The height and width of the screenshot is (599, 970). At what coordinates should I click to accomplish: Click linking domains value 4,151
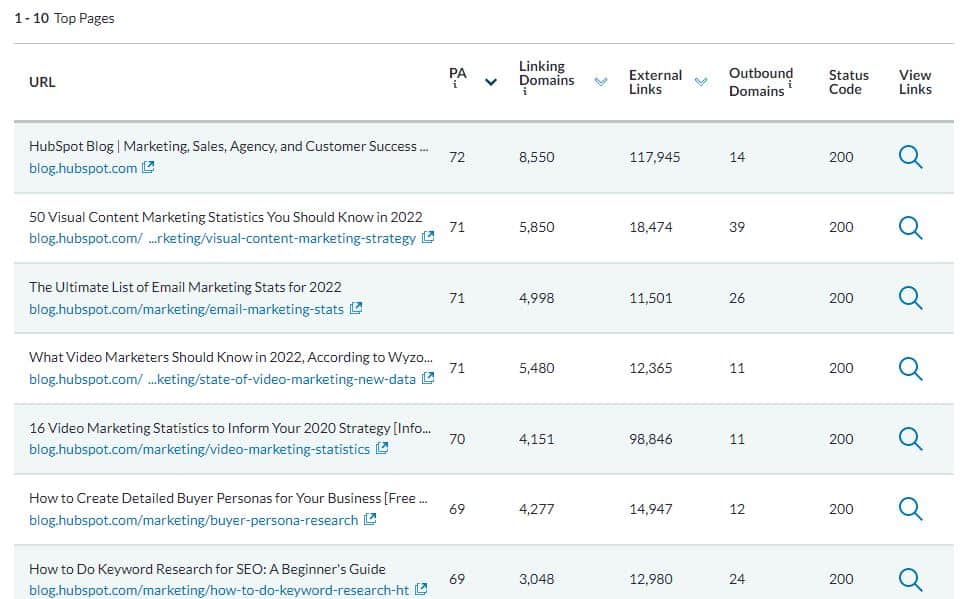tap(536, 439)
